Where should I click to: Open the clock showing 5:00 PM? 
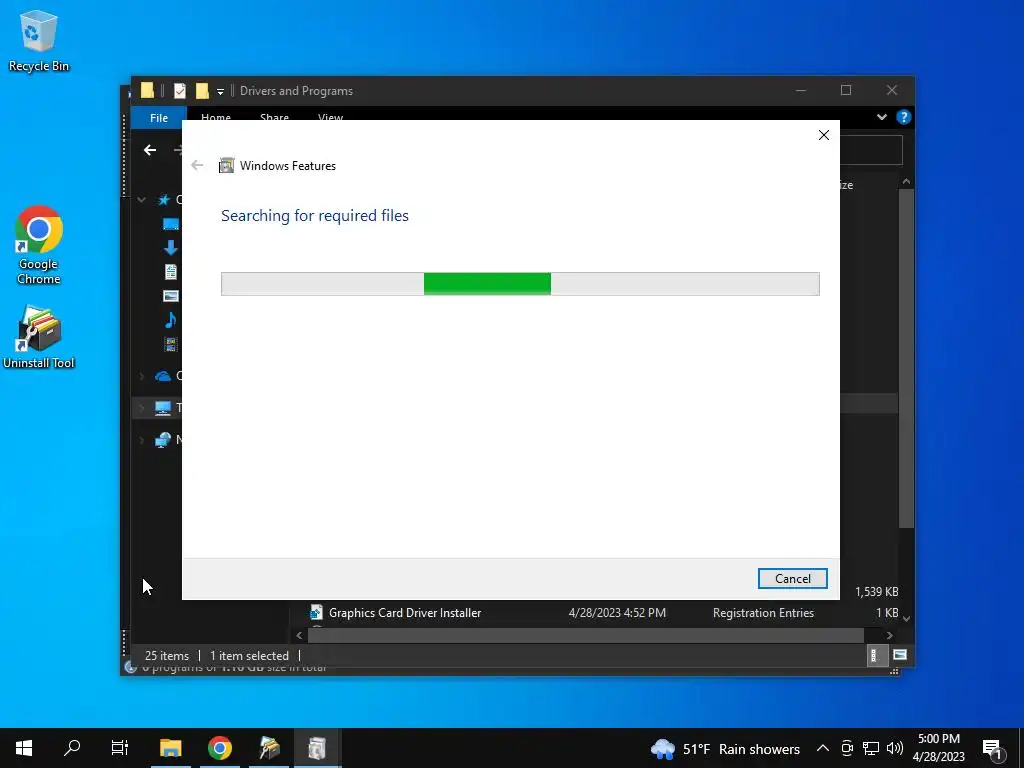pyautogui.click(x=938, y=748)
